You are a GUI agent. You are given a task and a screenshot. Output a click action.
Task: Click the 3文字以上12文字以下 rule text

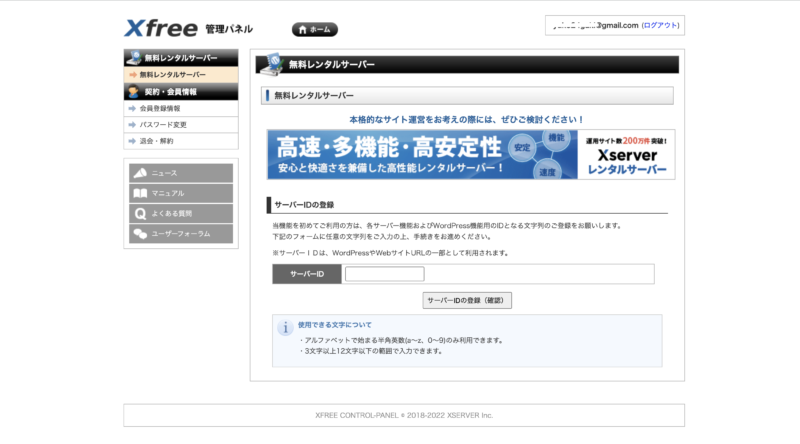(371, 351)
